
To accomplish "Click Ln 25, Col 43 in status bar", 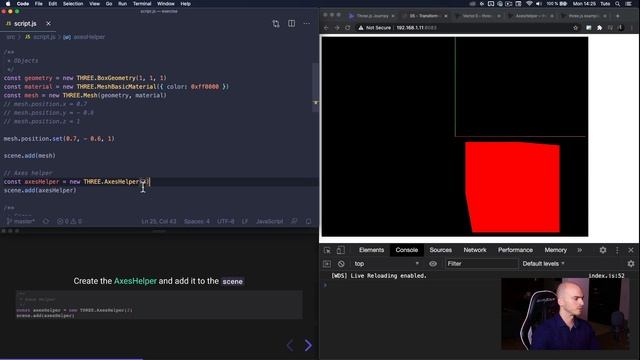I will click(159, 221).
